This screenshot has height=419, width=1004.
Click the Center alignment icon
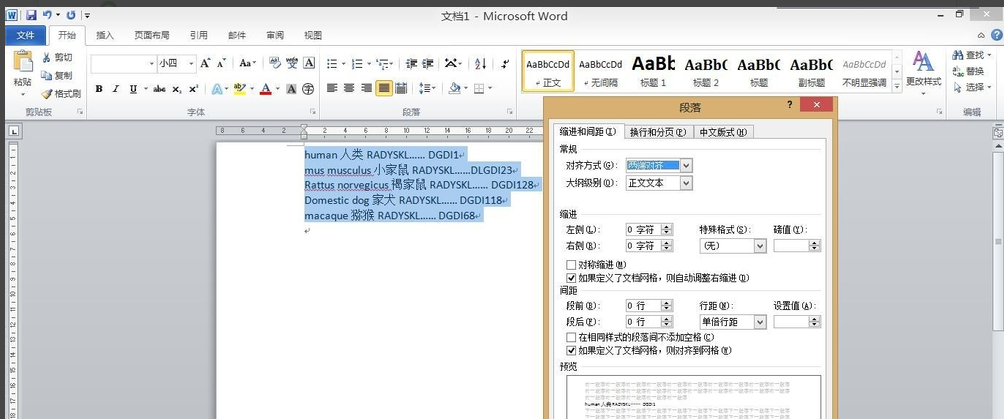pyautogui.click(x=349, y=88)
